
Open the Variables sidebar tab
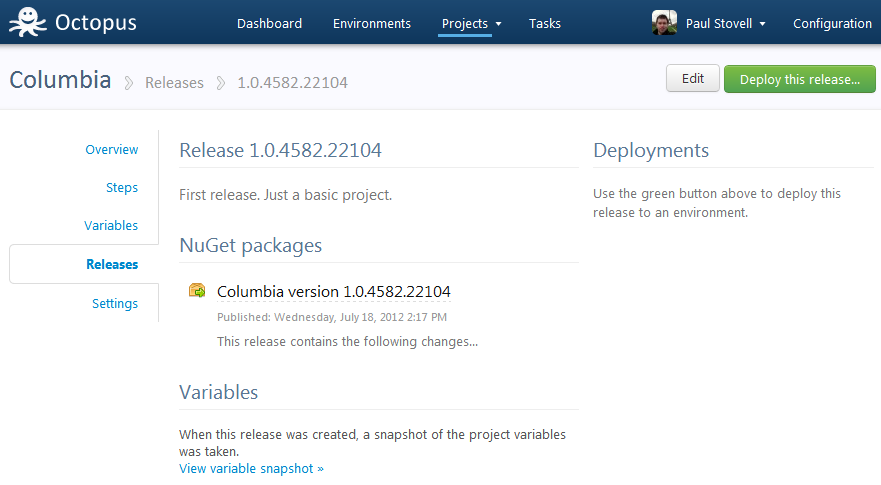tap(111, 226)
